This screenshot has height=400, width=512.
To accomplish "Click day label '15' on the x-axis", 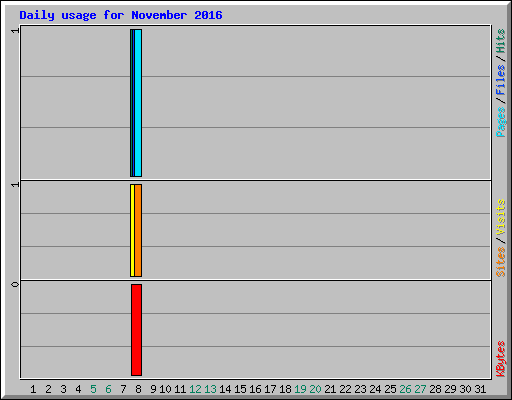I will pyautogui.click(x=240, y=389).
